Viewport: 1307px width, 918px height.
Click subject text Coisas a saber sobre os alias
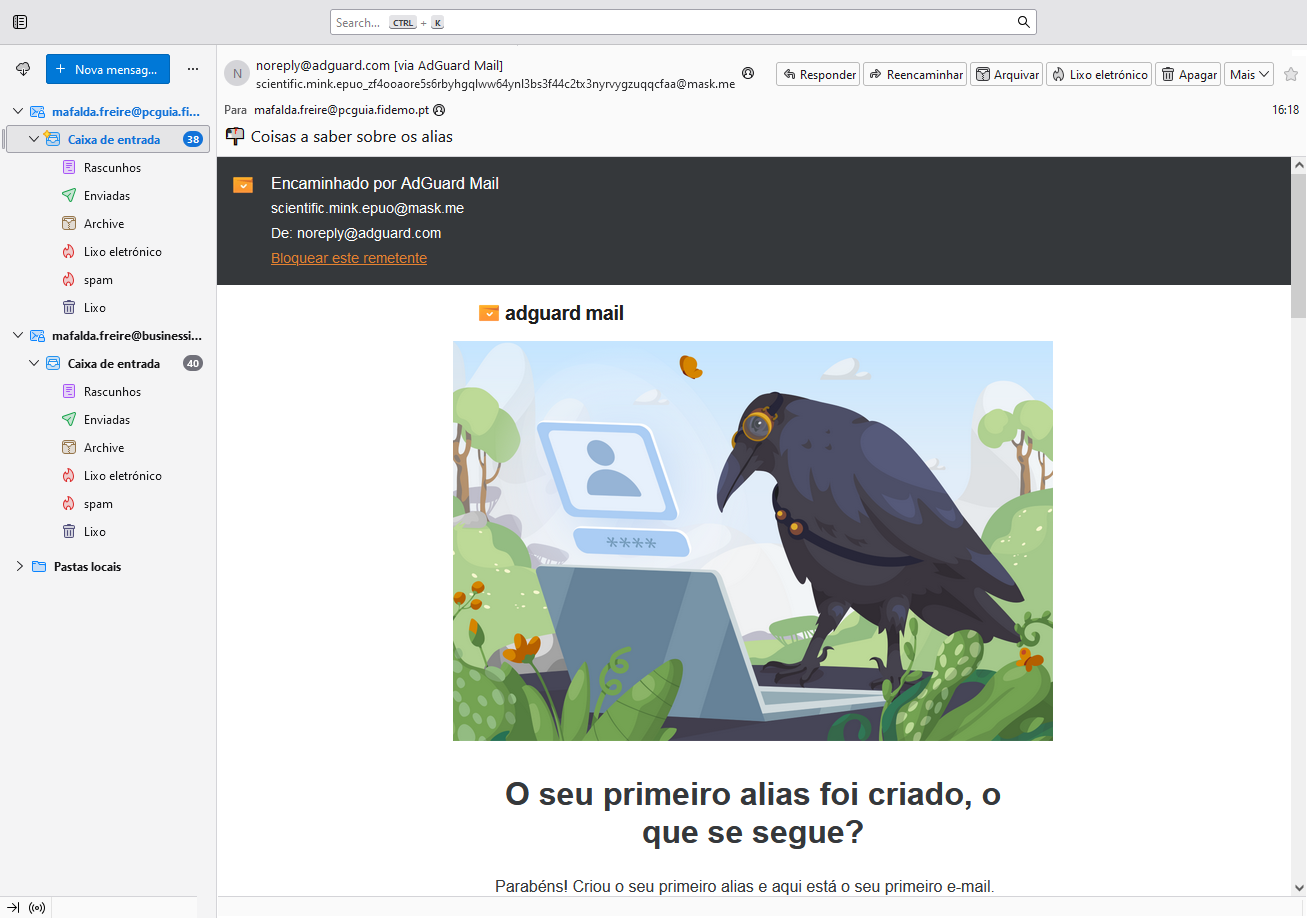click(352, 137)
